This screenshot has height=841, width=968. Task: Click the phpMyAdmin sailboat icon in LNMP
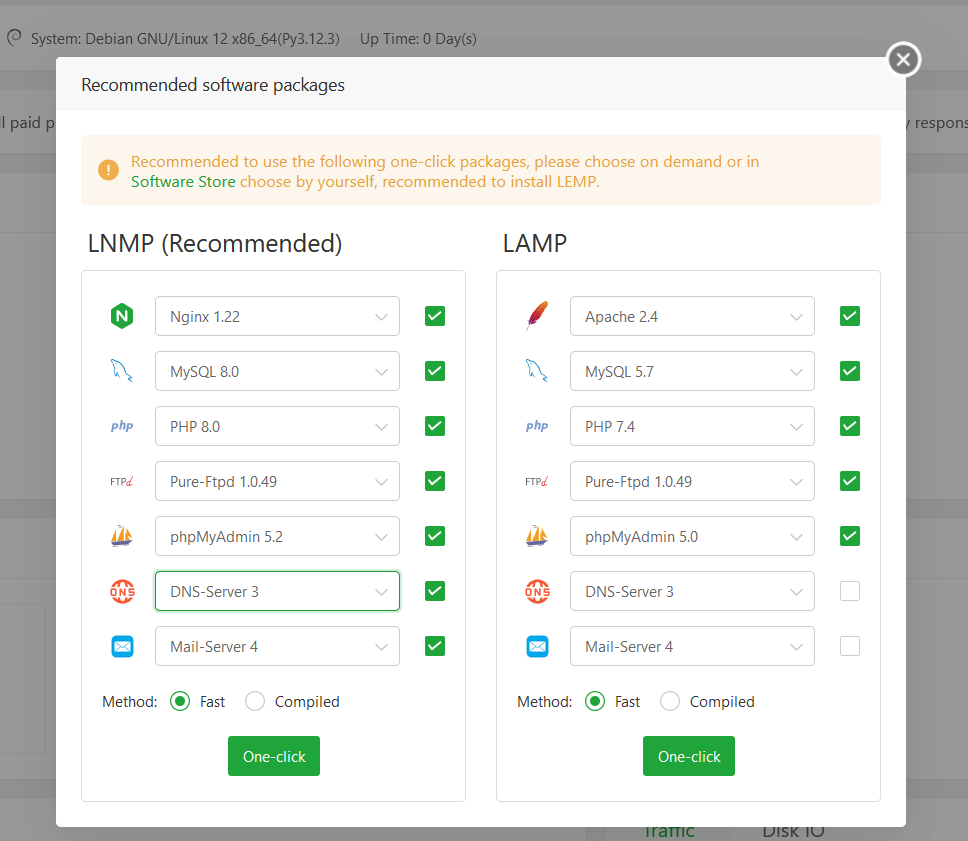click(x=122, y=536)
